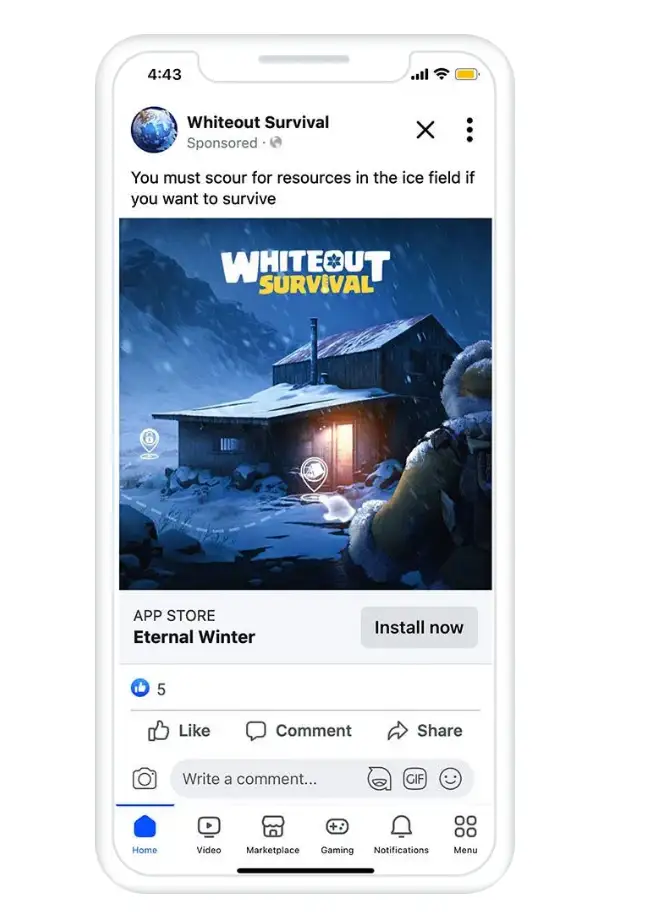This screenshot has width=661, height=913.
Task: Open the GIF picker in comment box
Action: click(x=415, y=778)
